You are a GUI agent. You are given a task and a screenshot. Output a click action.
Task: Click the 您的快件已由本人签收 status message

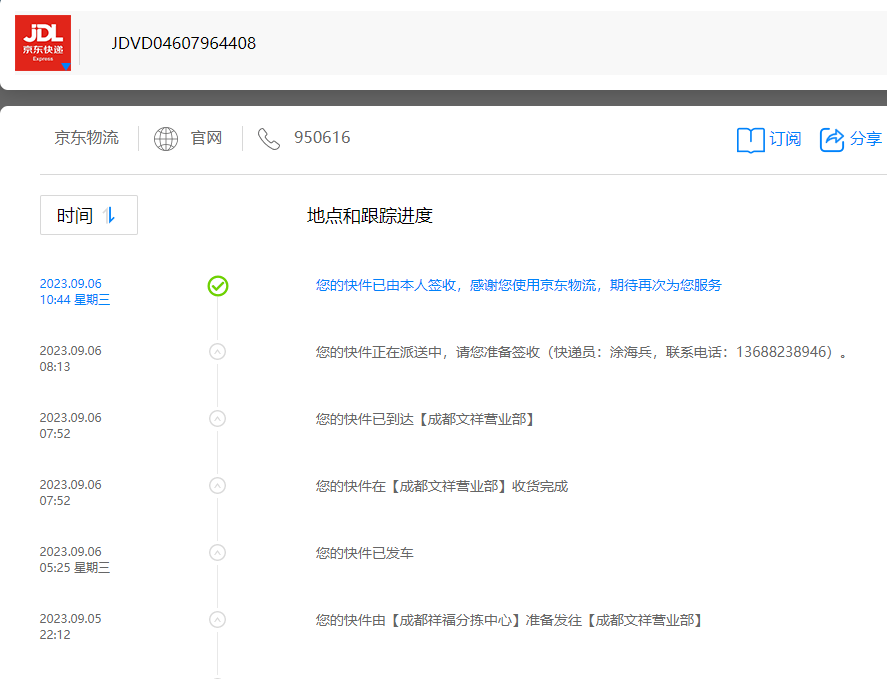tap(519, 285)
